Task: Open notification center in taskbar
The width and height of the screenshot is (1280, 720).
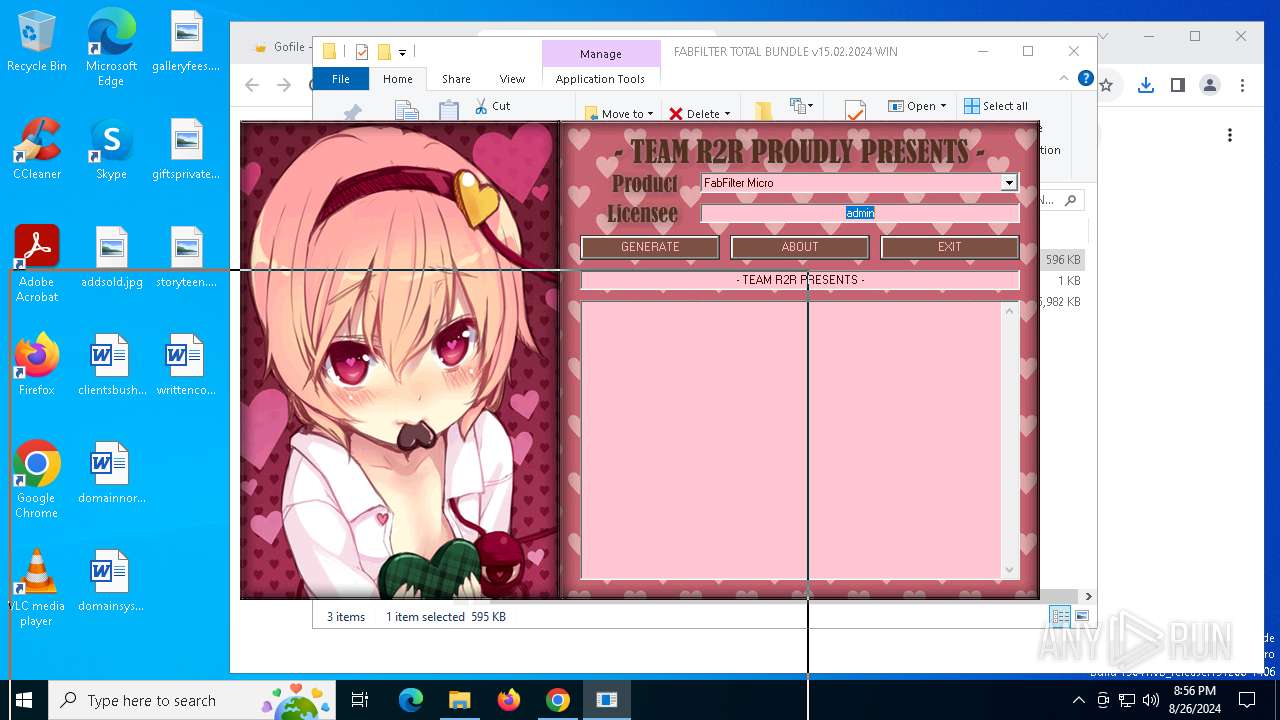Action: pyautogui.click(x=1247, y=700)
